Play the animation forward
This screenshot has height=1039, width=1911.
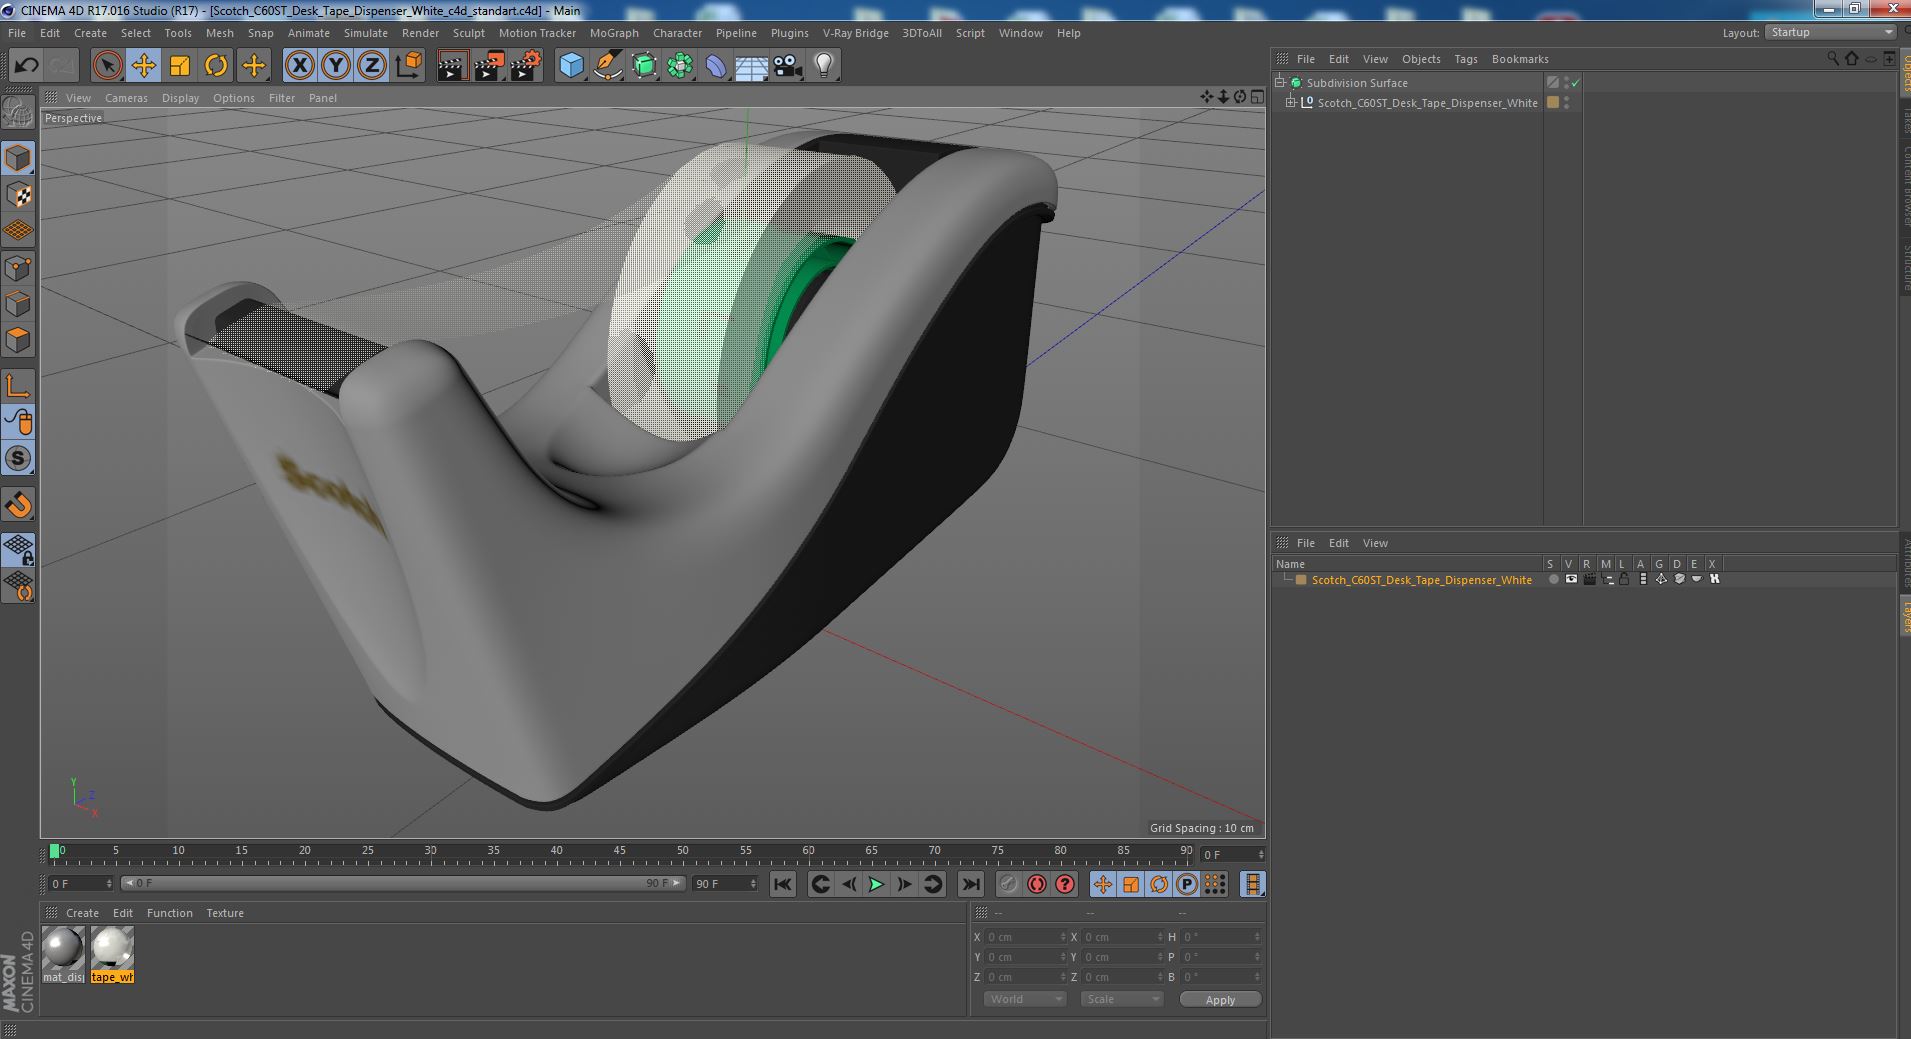[x=876, y=884]
